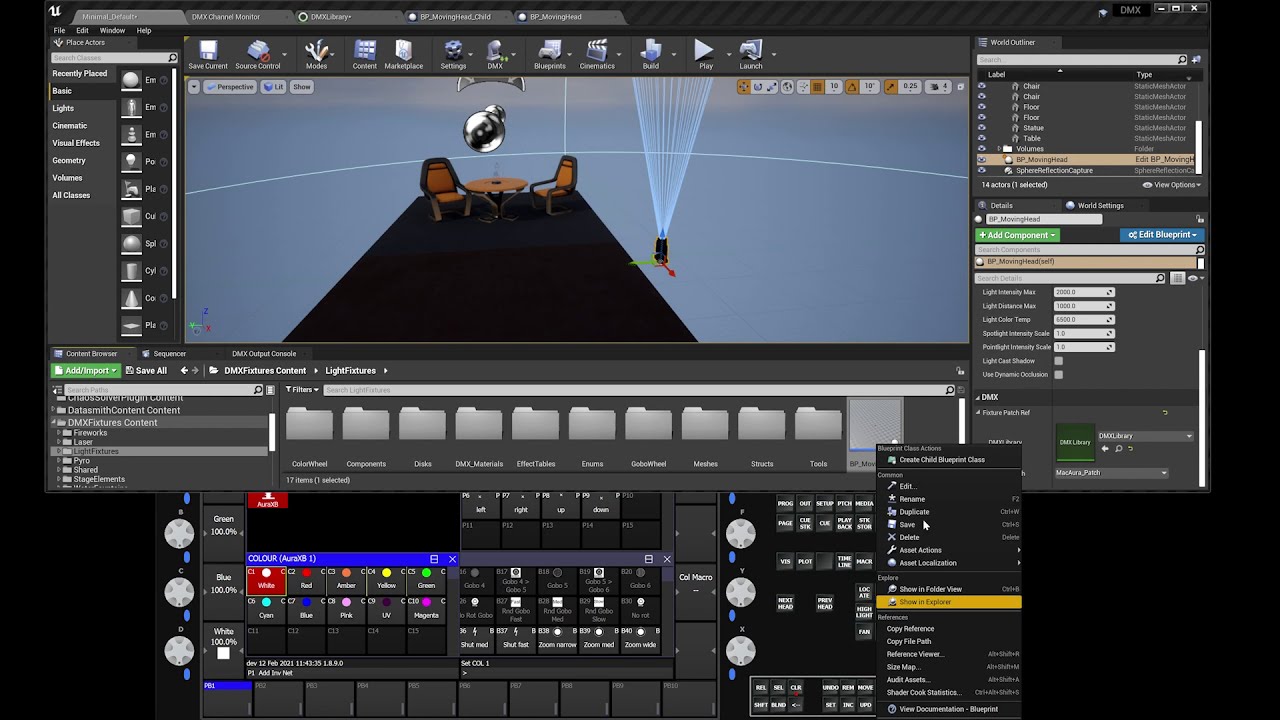Open the Marketplace toolbar icon

point(404,55)
